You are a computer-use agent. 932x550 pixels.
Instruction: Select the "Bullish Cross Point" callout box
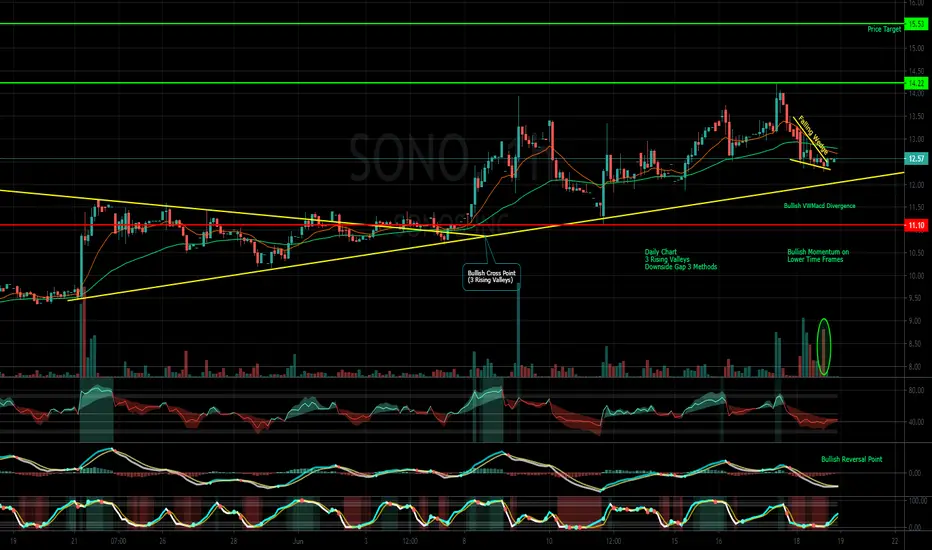491,276
